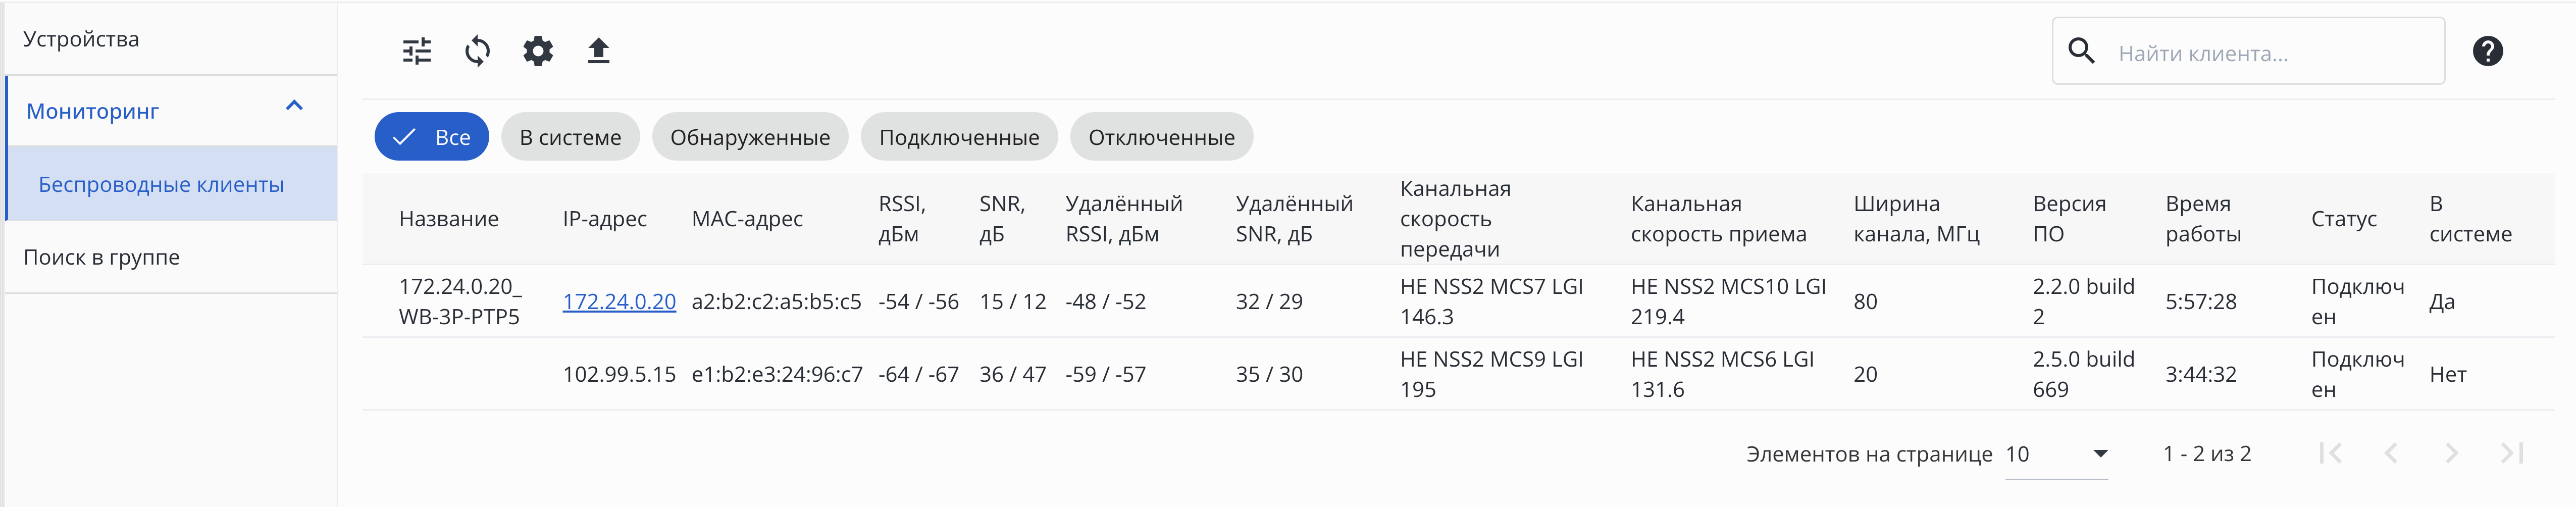Open the 172.24.0.20 IP address link
2576x507 pixels.
[x=619, y=301]
